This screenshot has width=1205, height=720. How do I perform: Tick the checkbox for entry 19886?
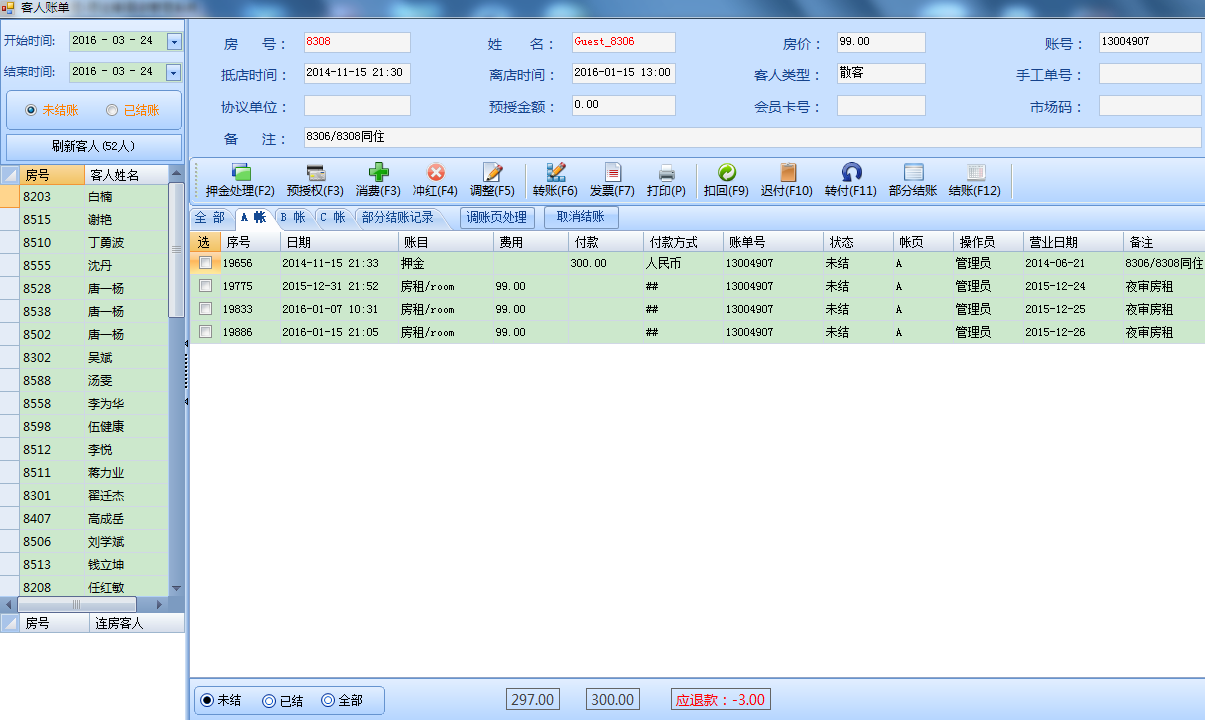[205, 332]
